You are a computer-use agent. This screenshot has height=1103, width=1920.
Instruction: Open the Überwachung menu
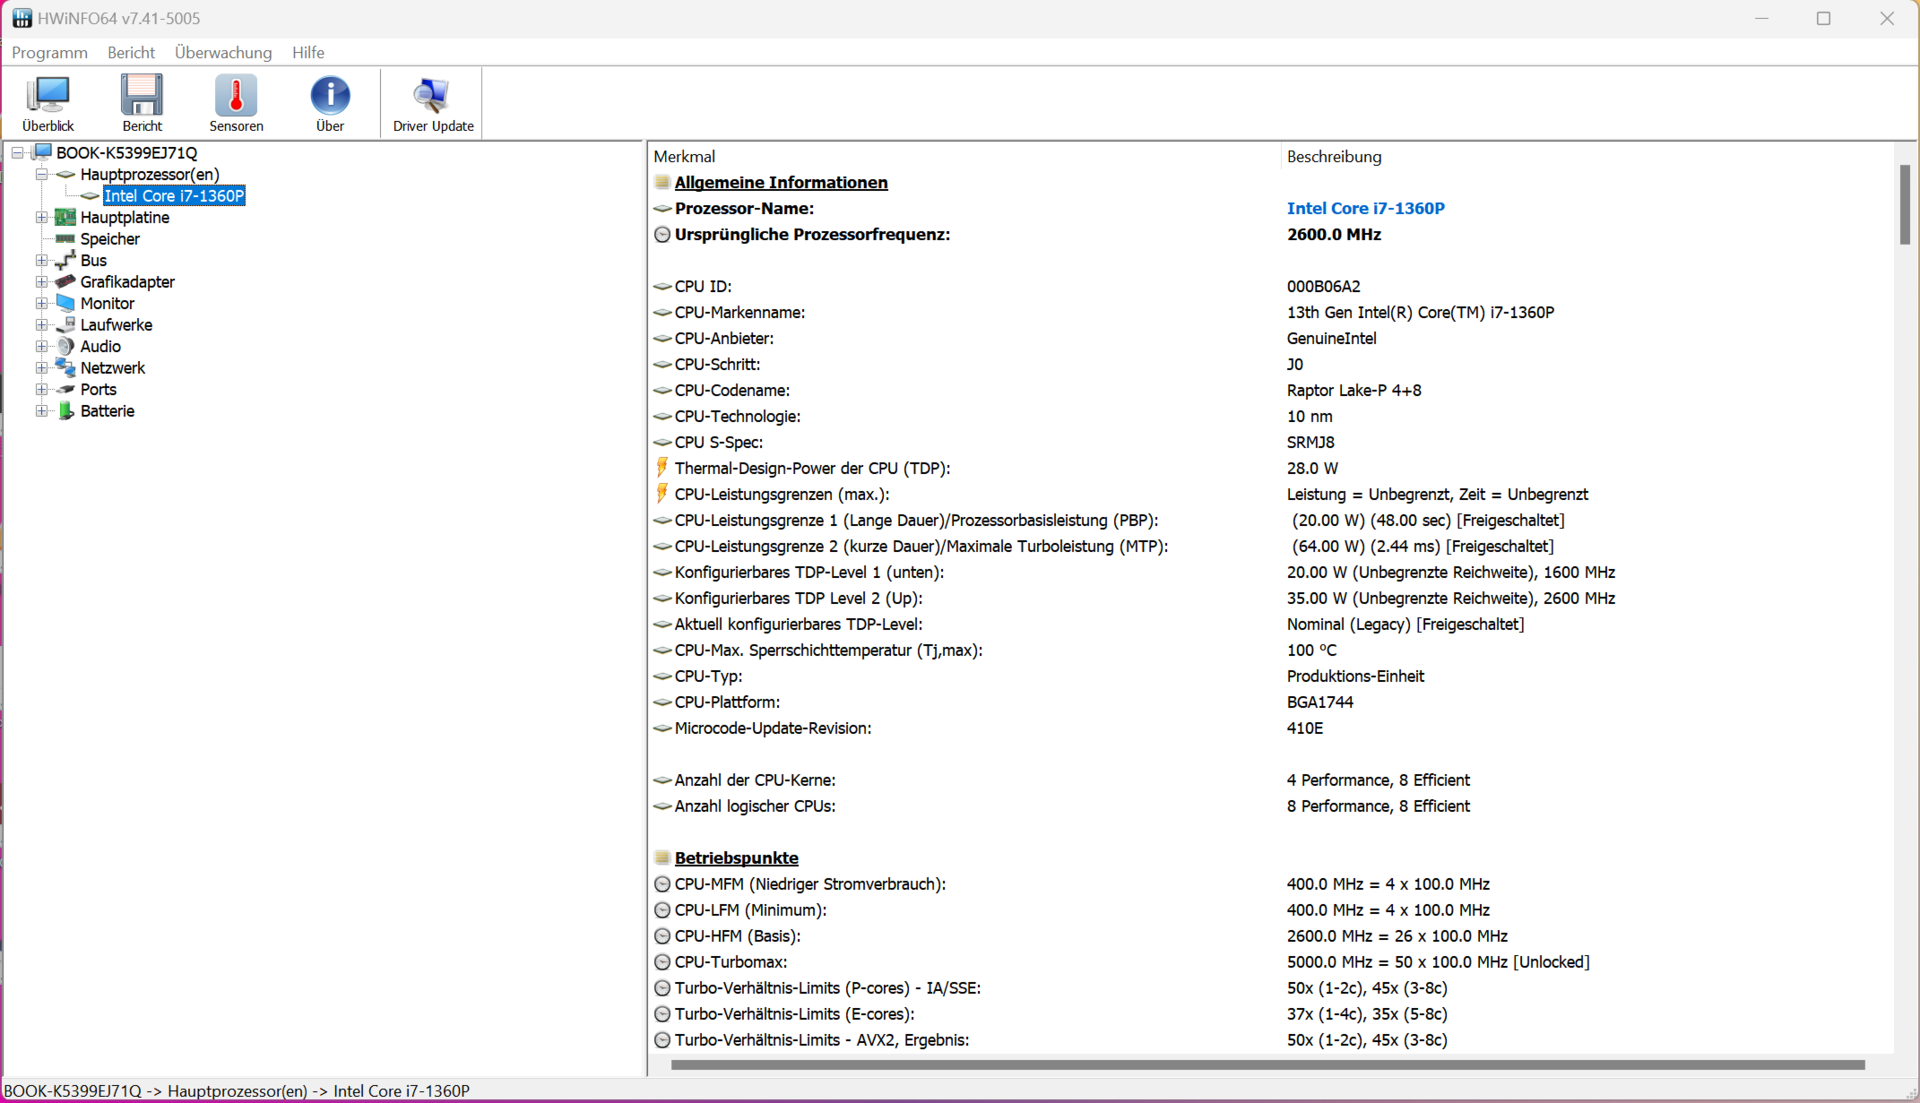pos(223,52)
